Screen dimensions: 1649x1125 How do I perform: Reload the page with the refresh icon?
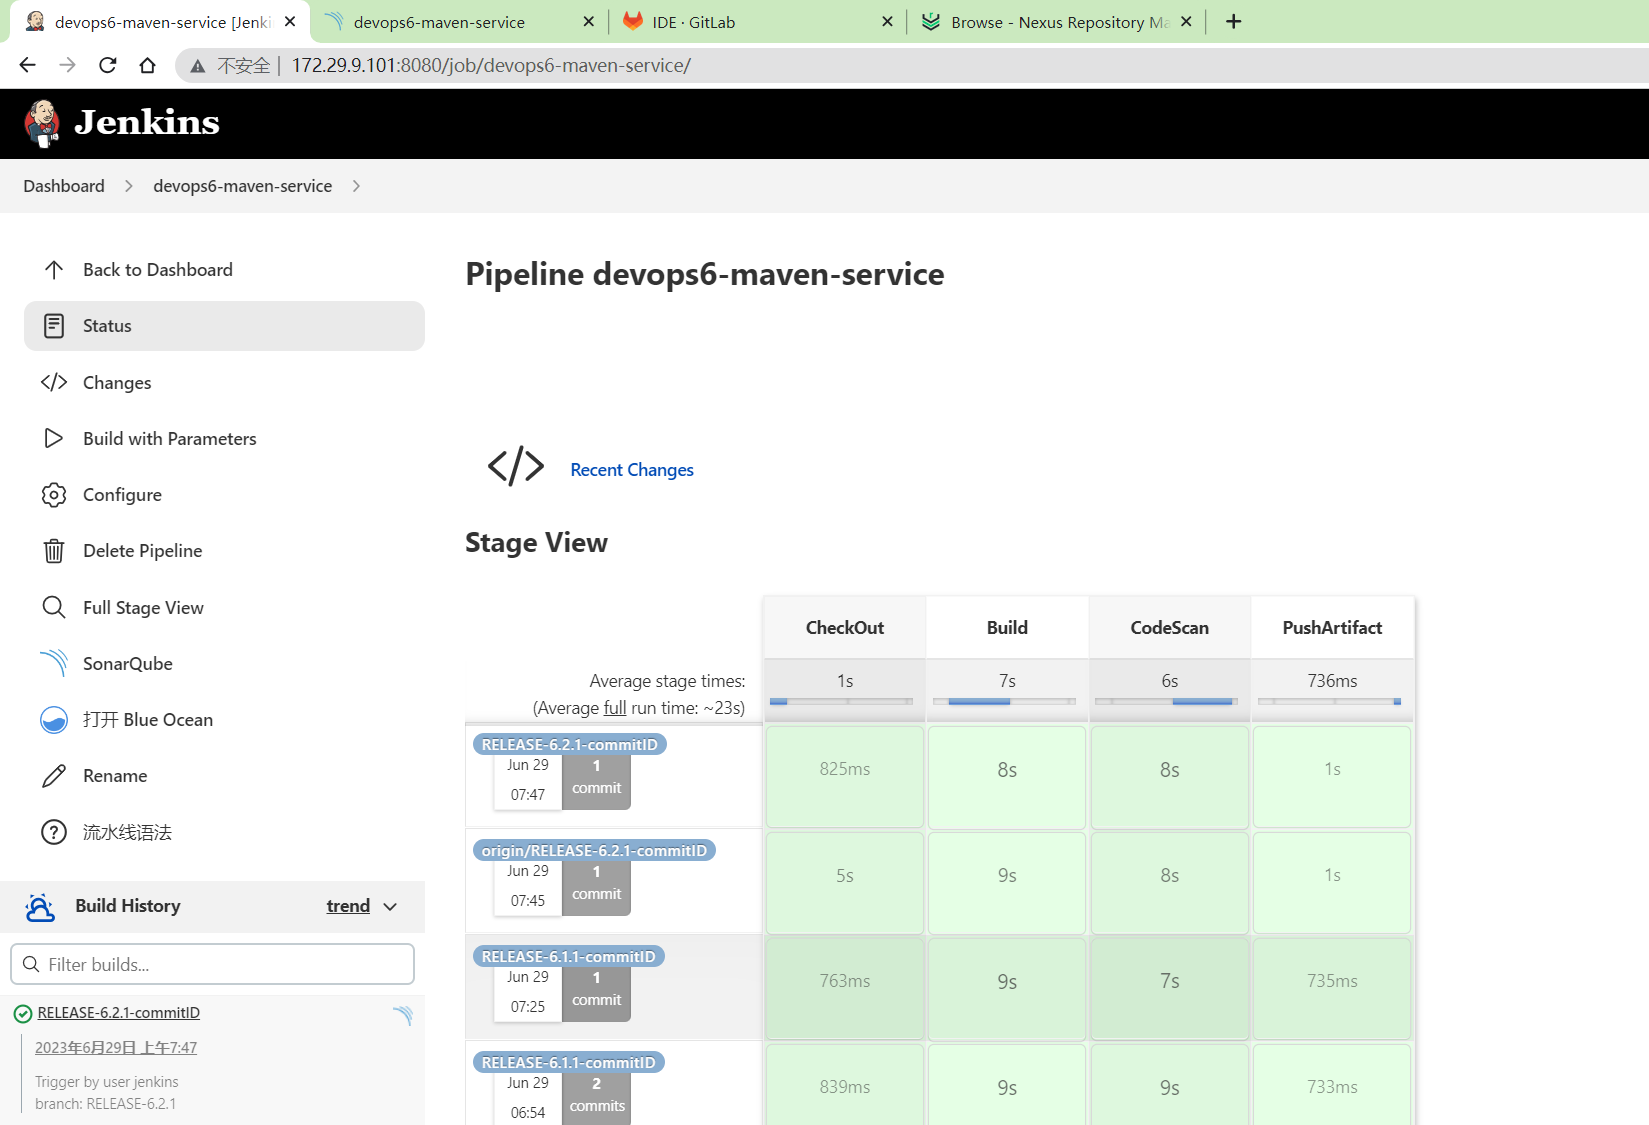107,65
